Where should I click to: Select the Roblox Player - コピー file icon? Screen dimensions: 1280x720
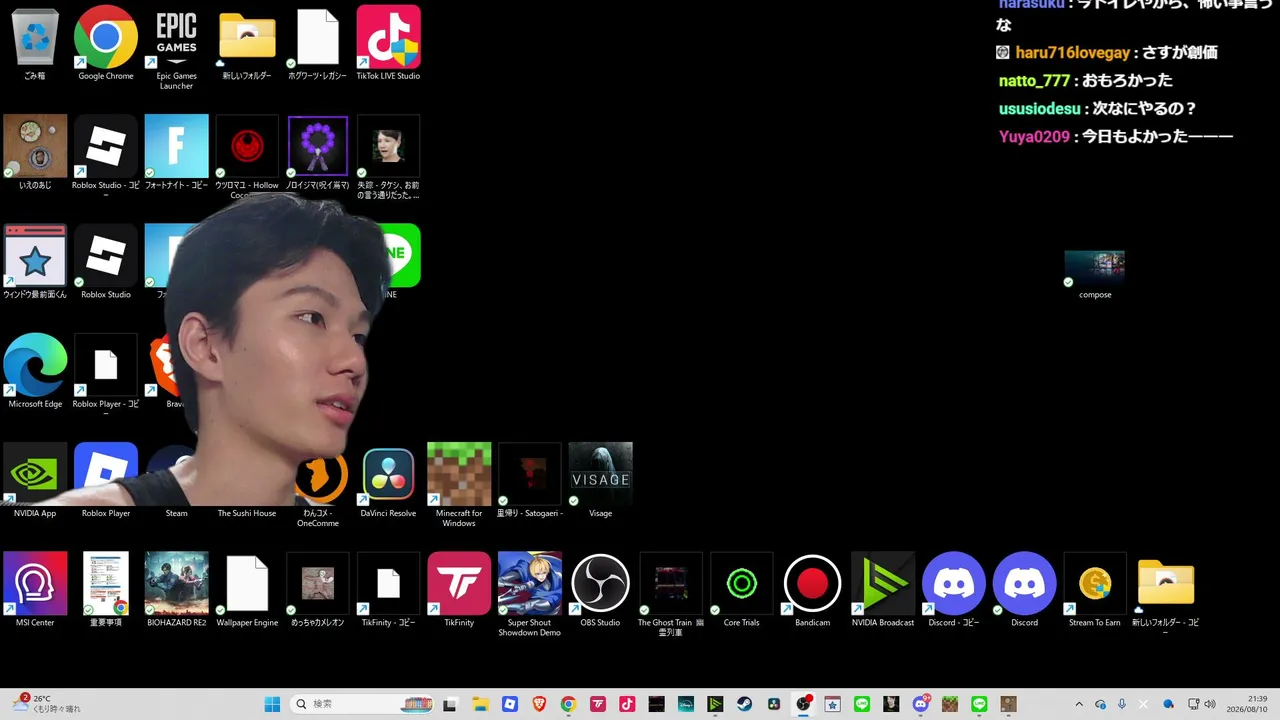pos(106,376)
